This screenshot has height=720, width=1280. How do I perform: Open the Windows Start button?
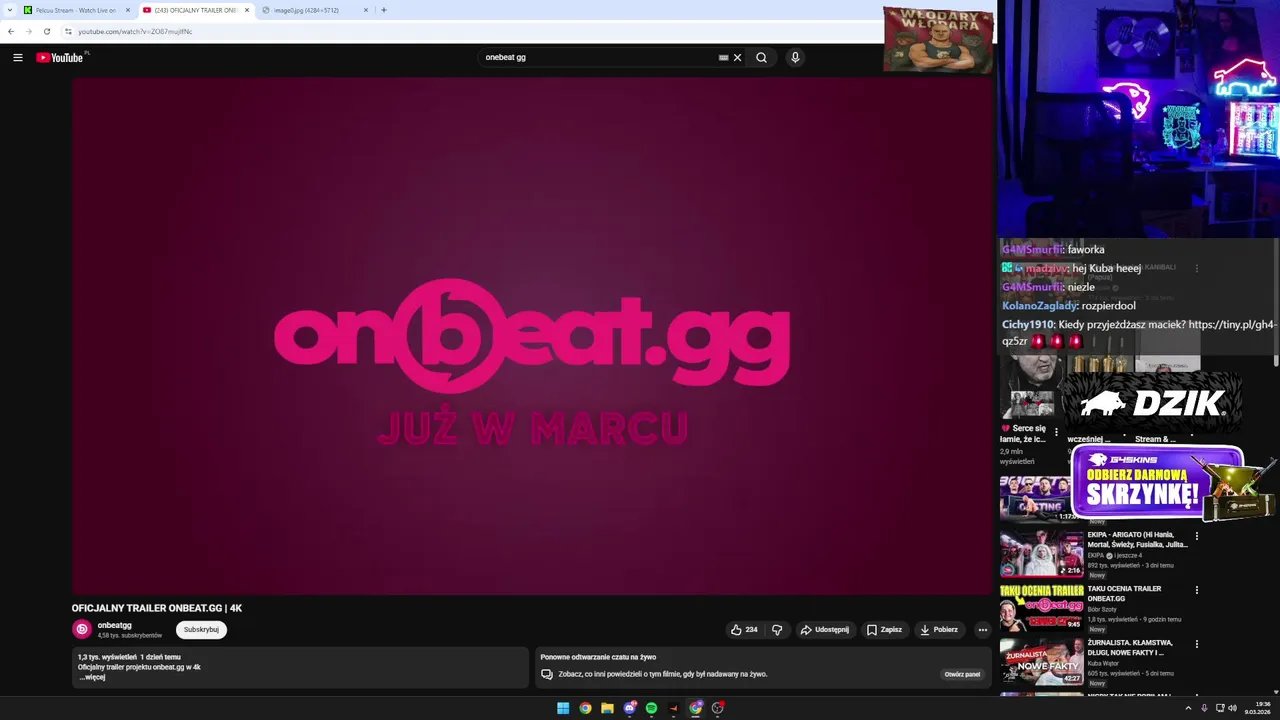(x=563, y=708)
